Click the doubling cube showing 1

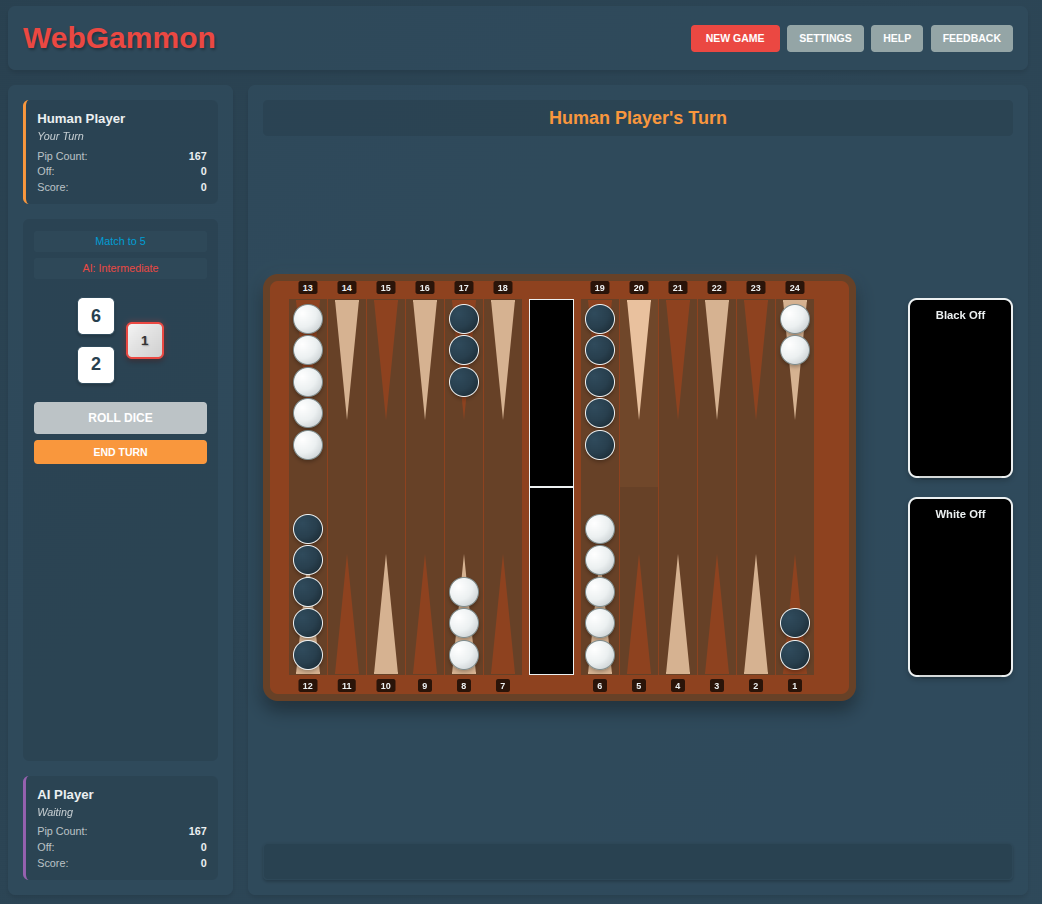(145, 341)
